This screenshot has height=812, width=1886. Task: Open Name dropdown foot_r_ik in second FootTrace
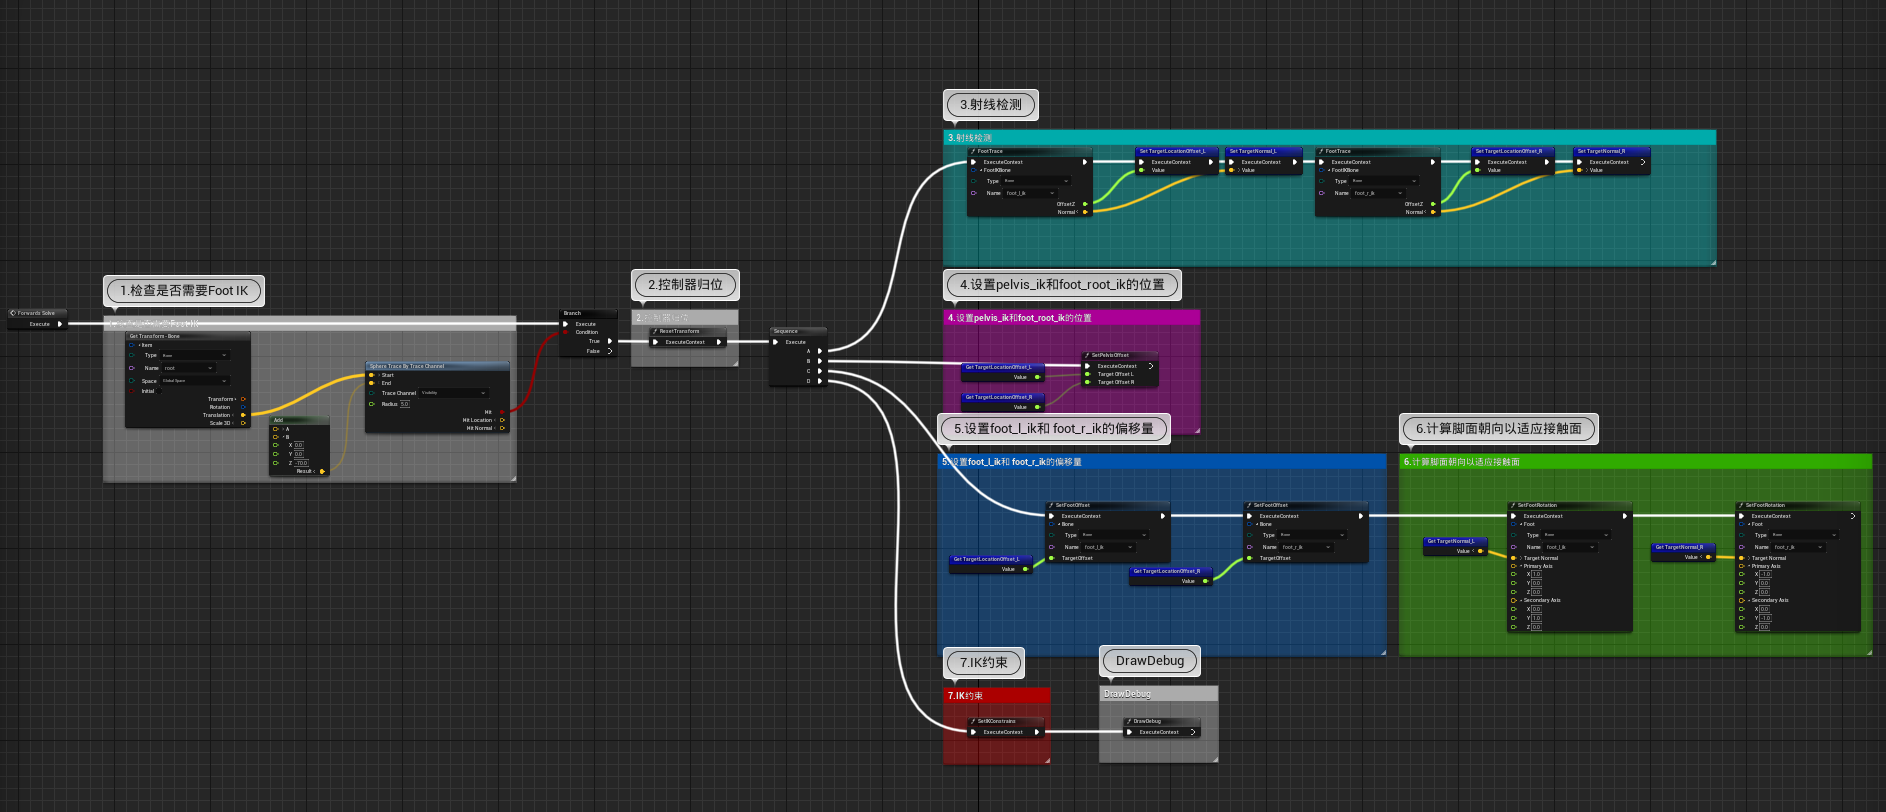[1378, 193]
